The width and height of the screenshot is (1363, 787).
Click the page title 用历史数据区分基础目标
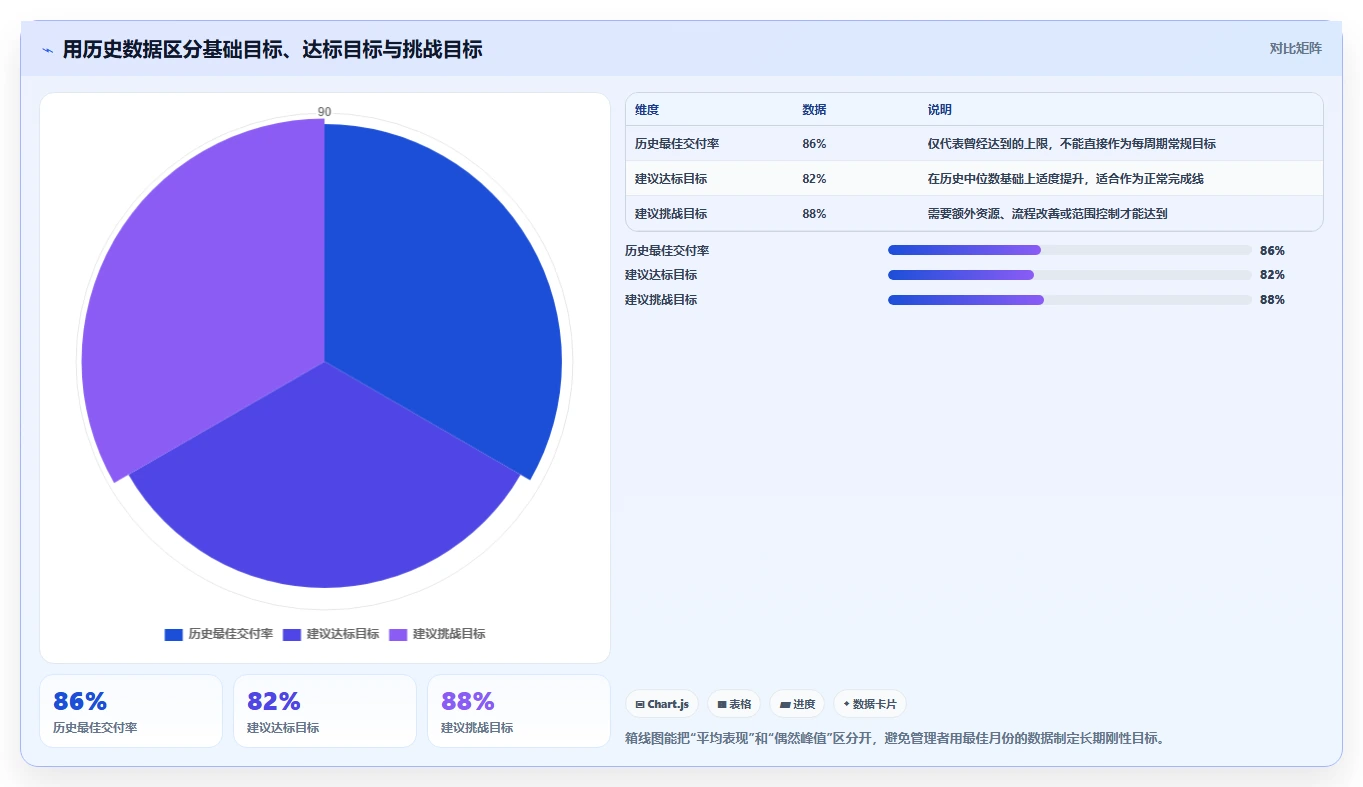[272, 49]
